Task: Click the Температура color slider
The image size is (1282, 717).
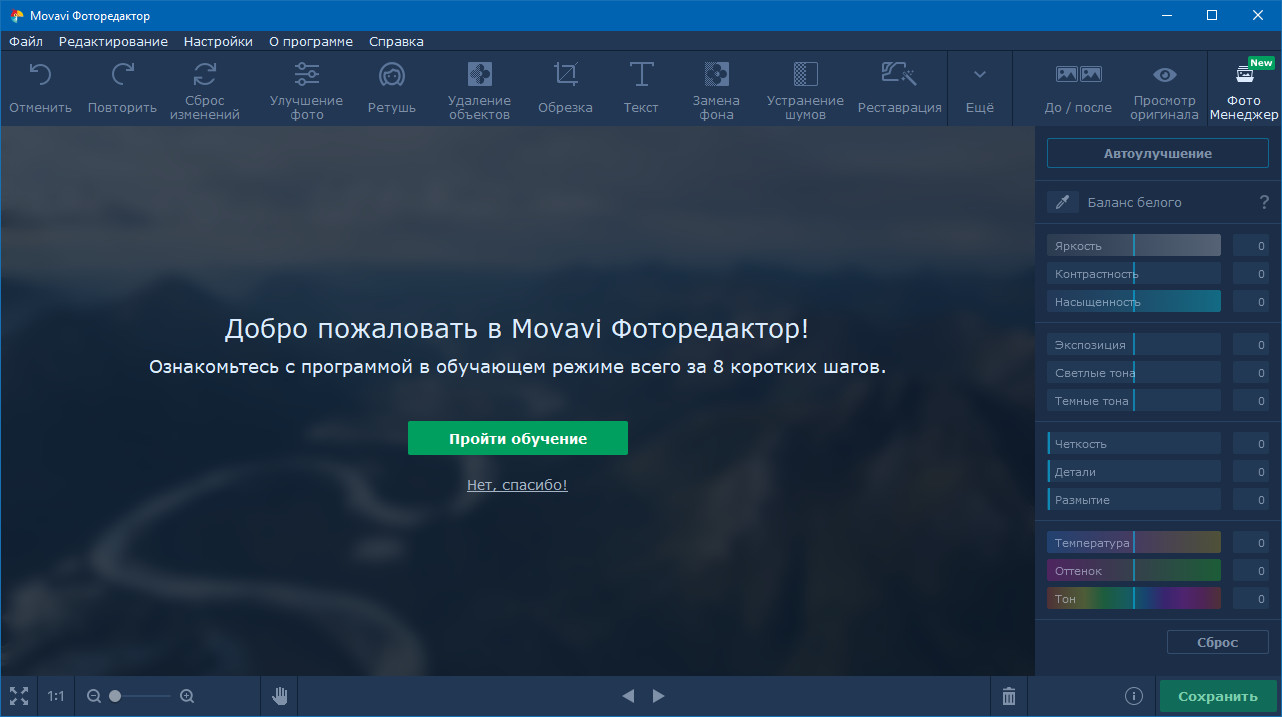Action: click(1134, 542)
